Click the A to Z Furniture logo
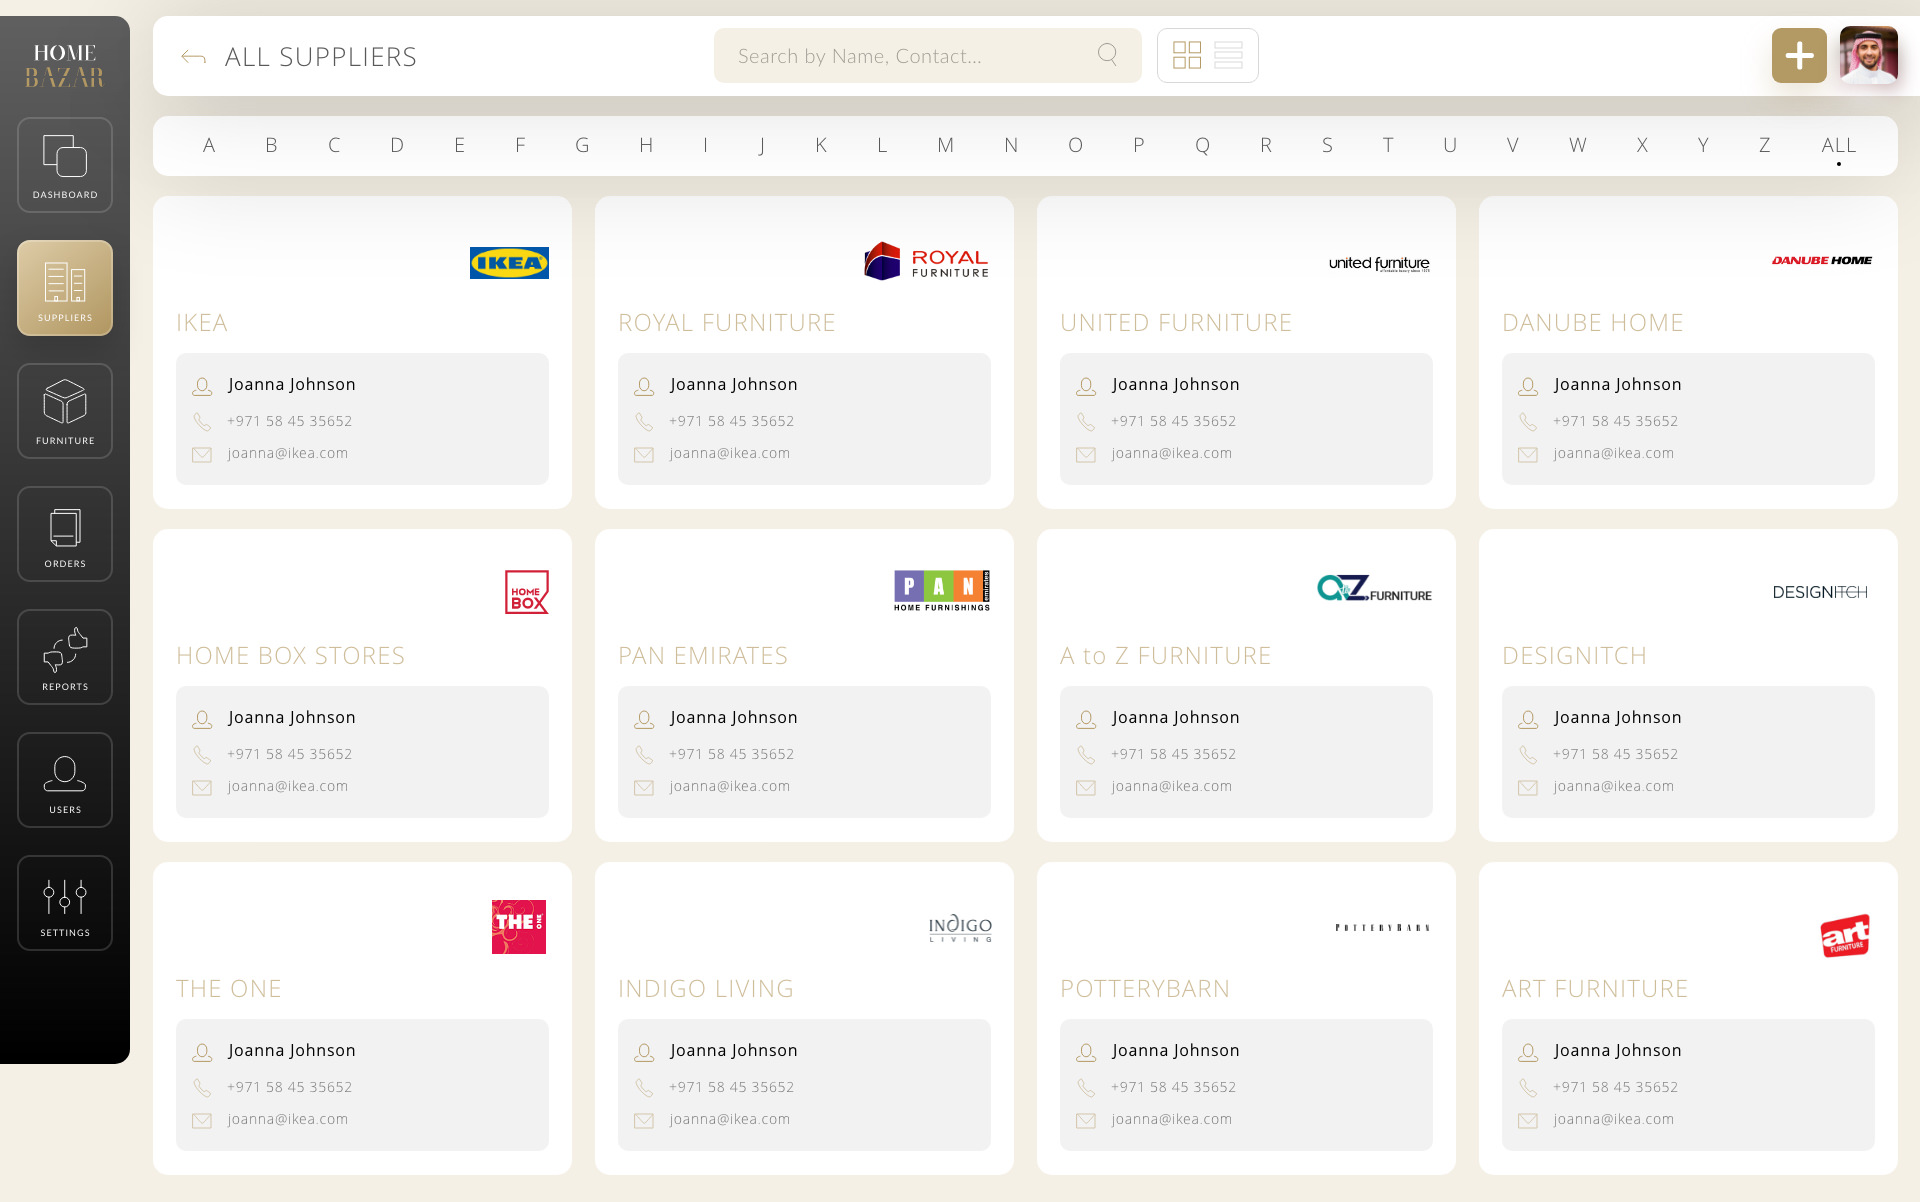1920x1202 pixels. (x=1374, y=589)
